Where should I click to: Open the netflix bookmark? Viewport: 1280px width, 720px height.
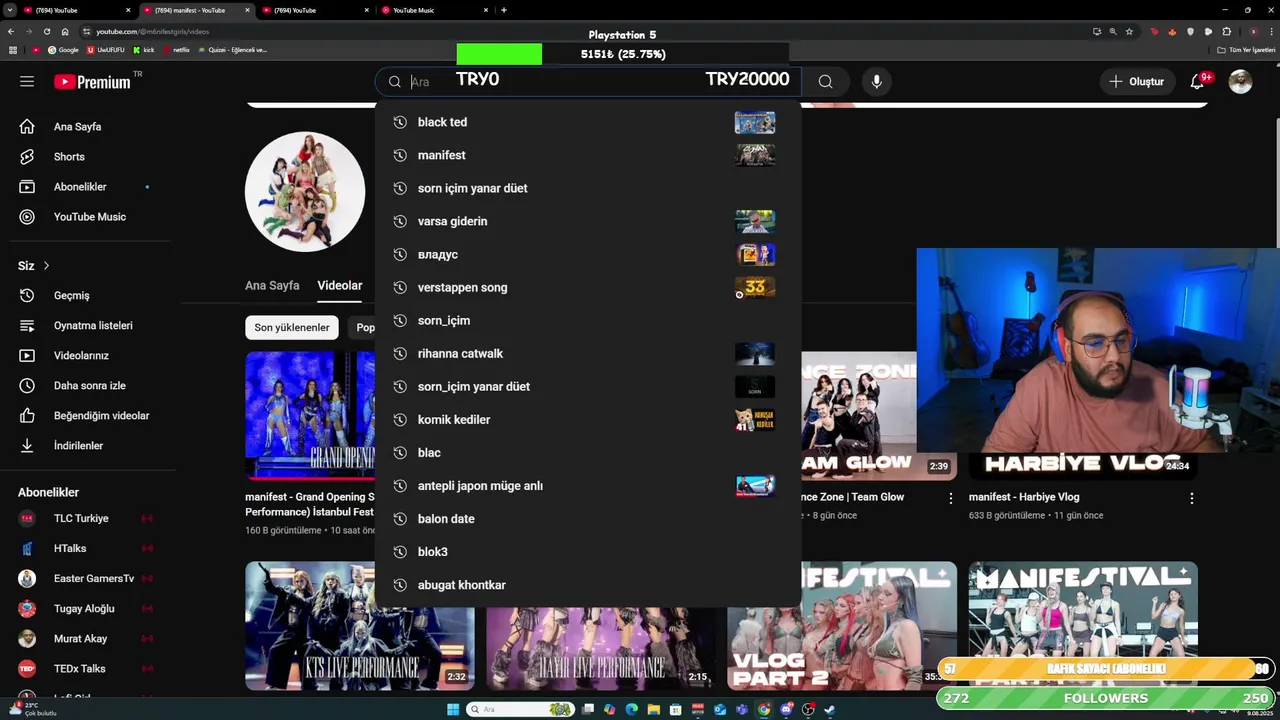pyautogui.click(x=176, y=49)
